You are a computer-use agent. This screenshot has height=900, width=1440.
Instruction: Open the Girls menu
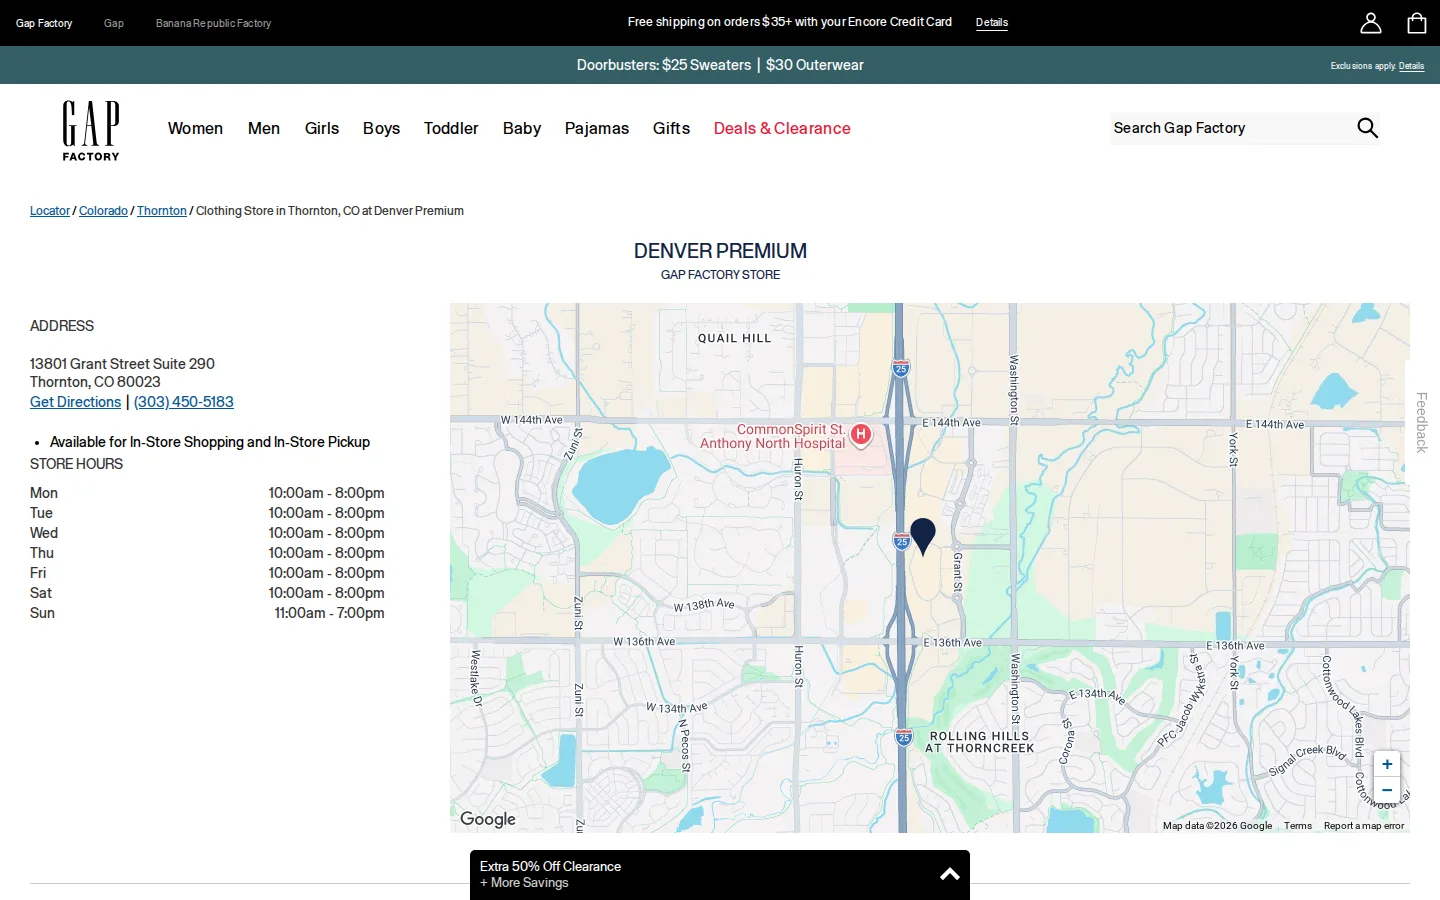pos(322,128)
